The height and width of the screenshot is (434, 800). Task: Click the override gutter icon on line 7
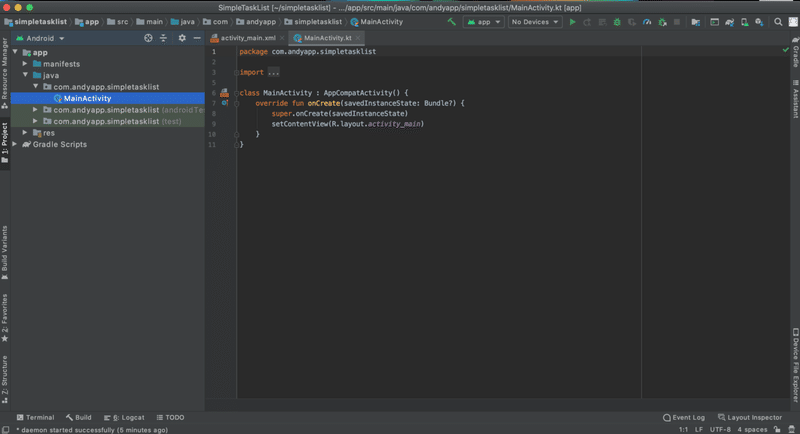224,103
